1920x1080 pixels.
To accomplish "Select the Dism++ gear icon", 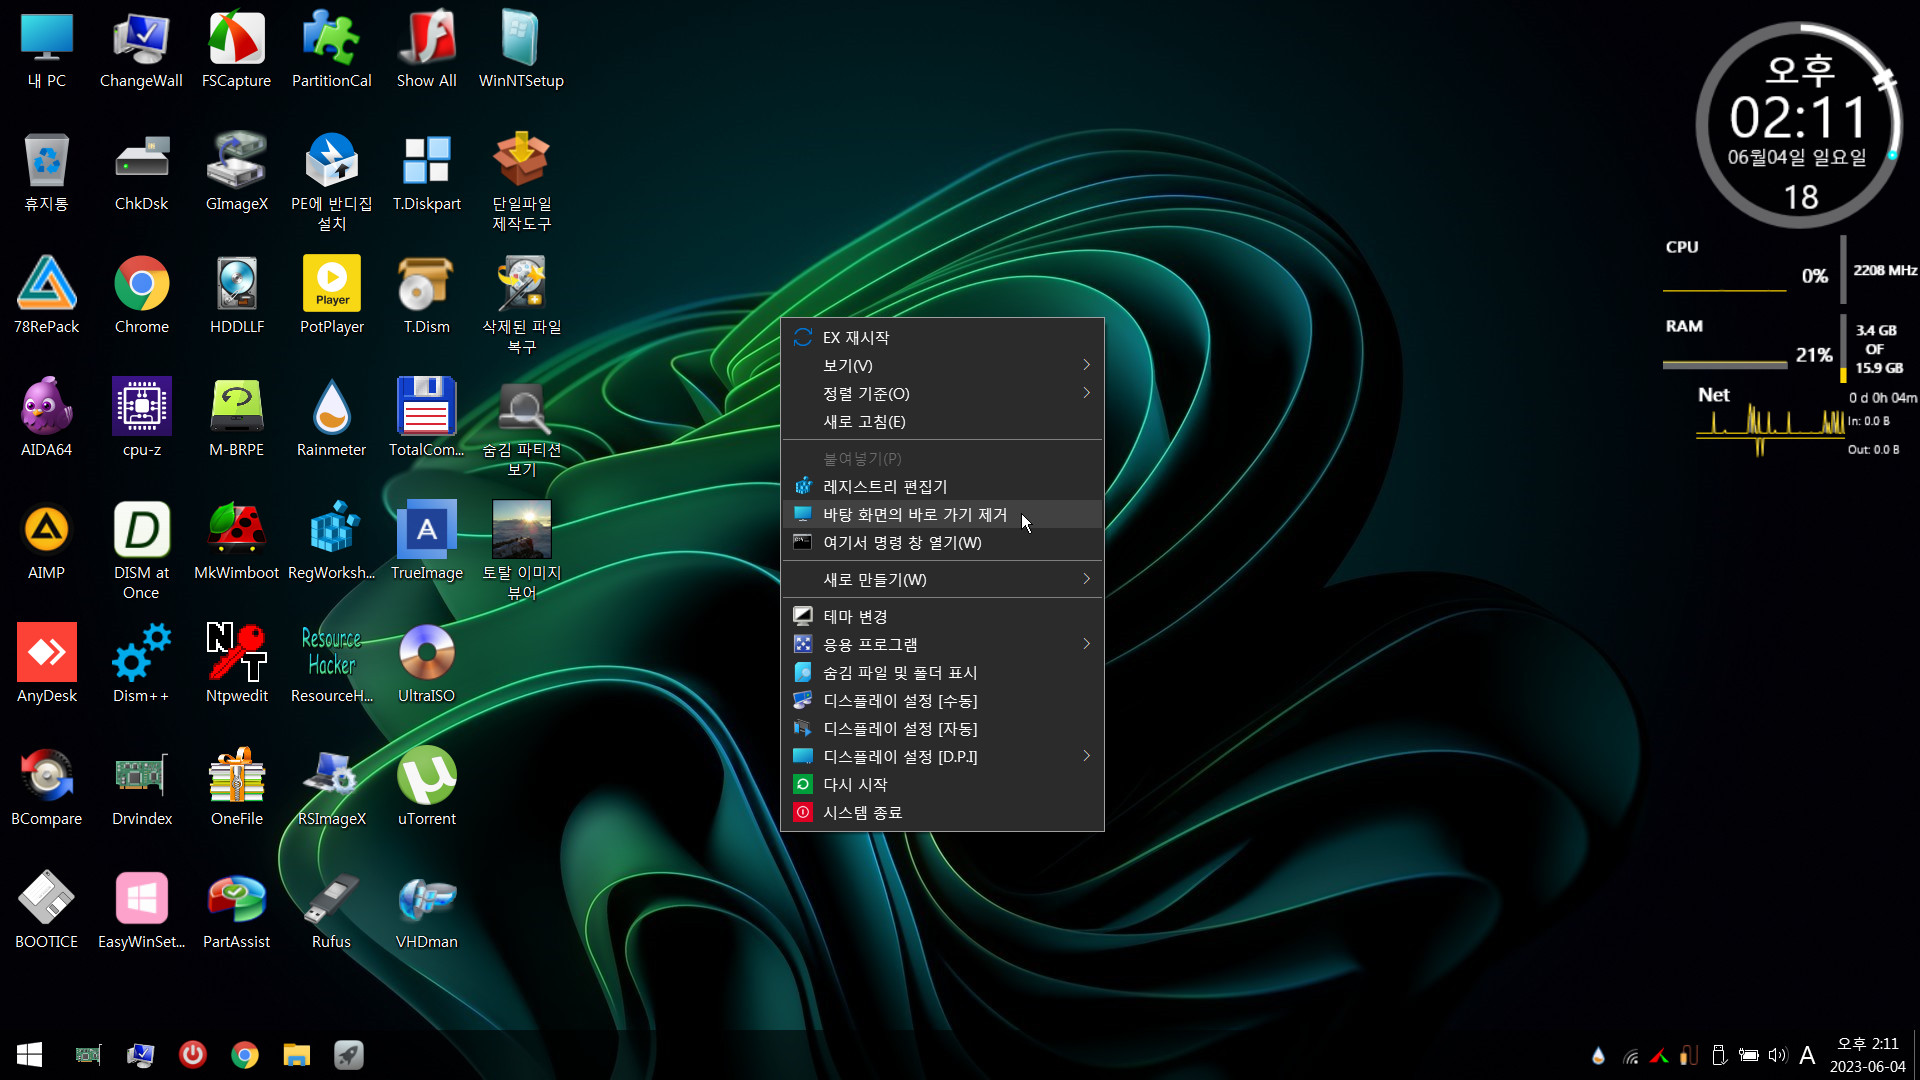I will pyautogui.click(x=141, y=665).
